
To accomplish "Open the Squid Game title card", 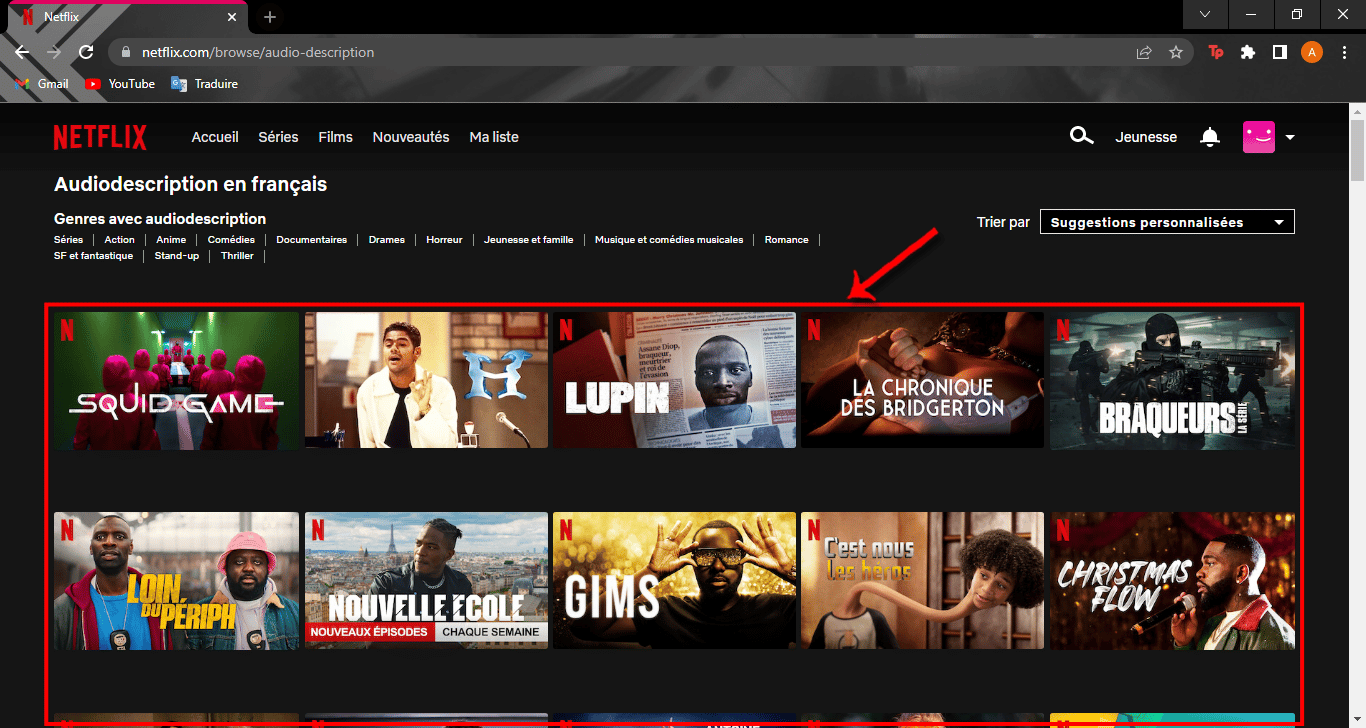I will point(176,380).
